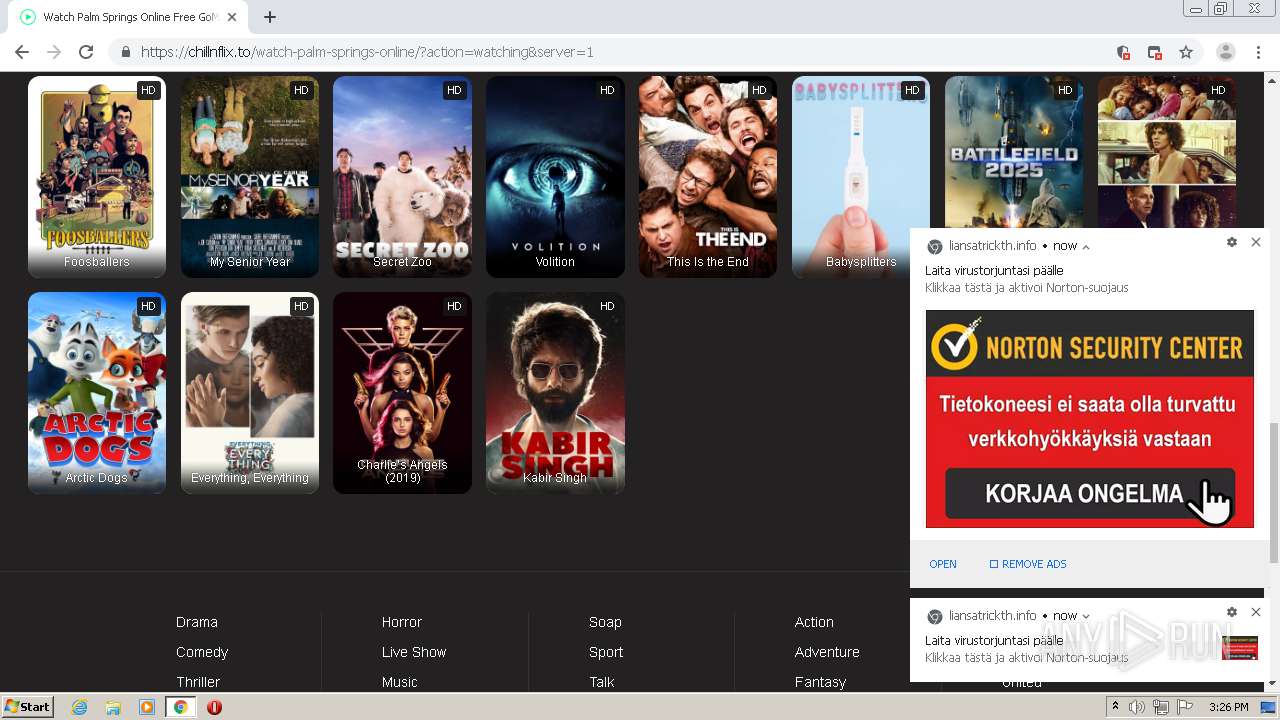Open Everything, Everything movie poster
This screenshot has width=1280, height=720.
[x=250, y=393]
